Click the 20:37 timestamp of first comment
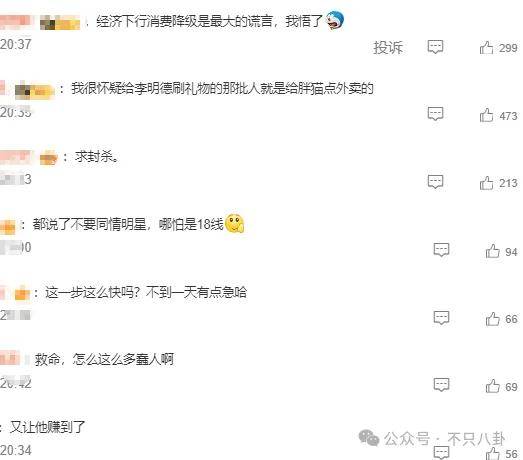This screenshot has width=523, height=460. (x=15, y=44)
